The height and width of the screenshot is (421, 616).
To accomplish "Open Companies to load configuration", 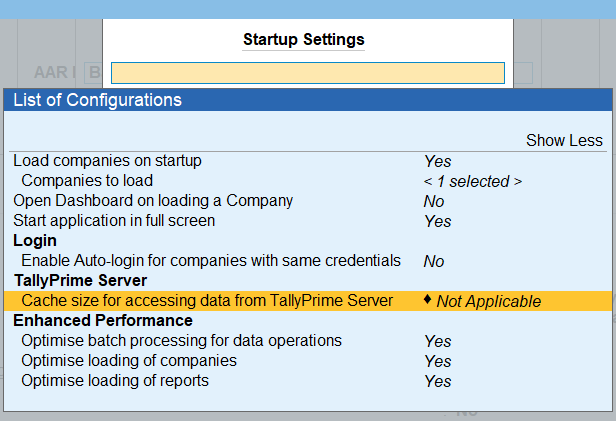I will tap(87, 180).
